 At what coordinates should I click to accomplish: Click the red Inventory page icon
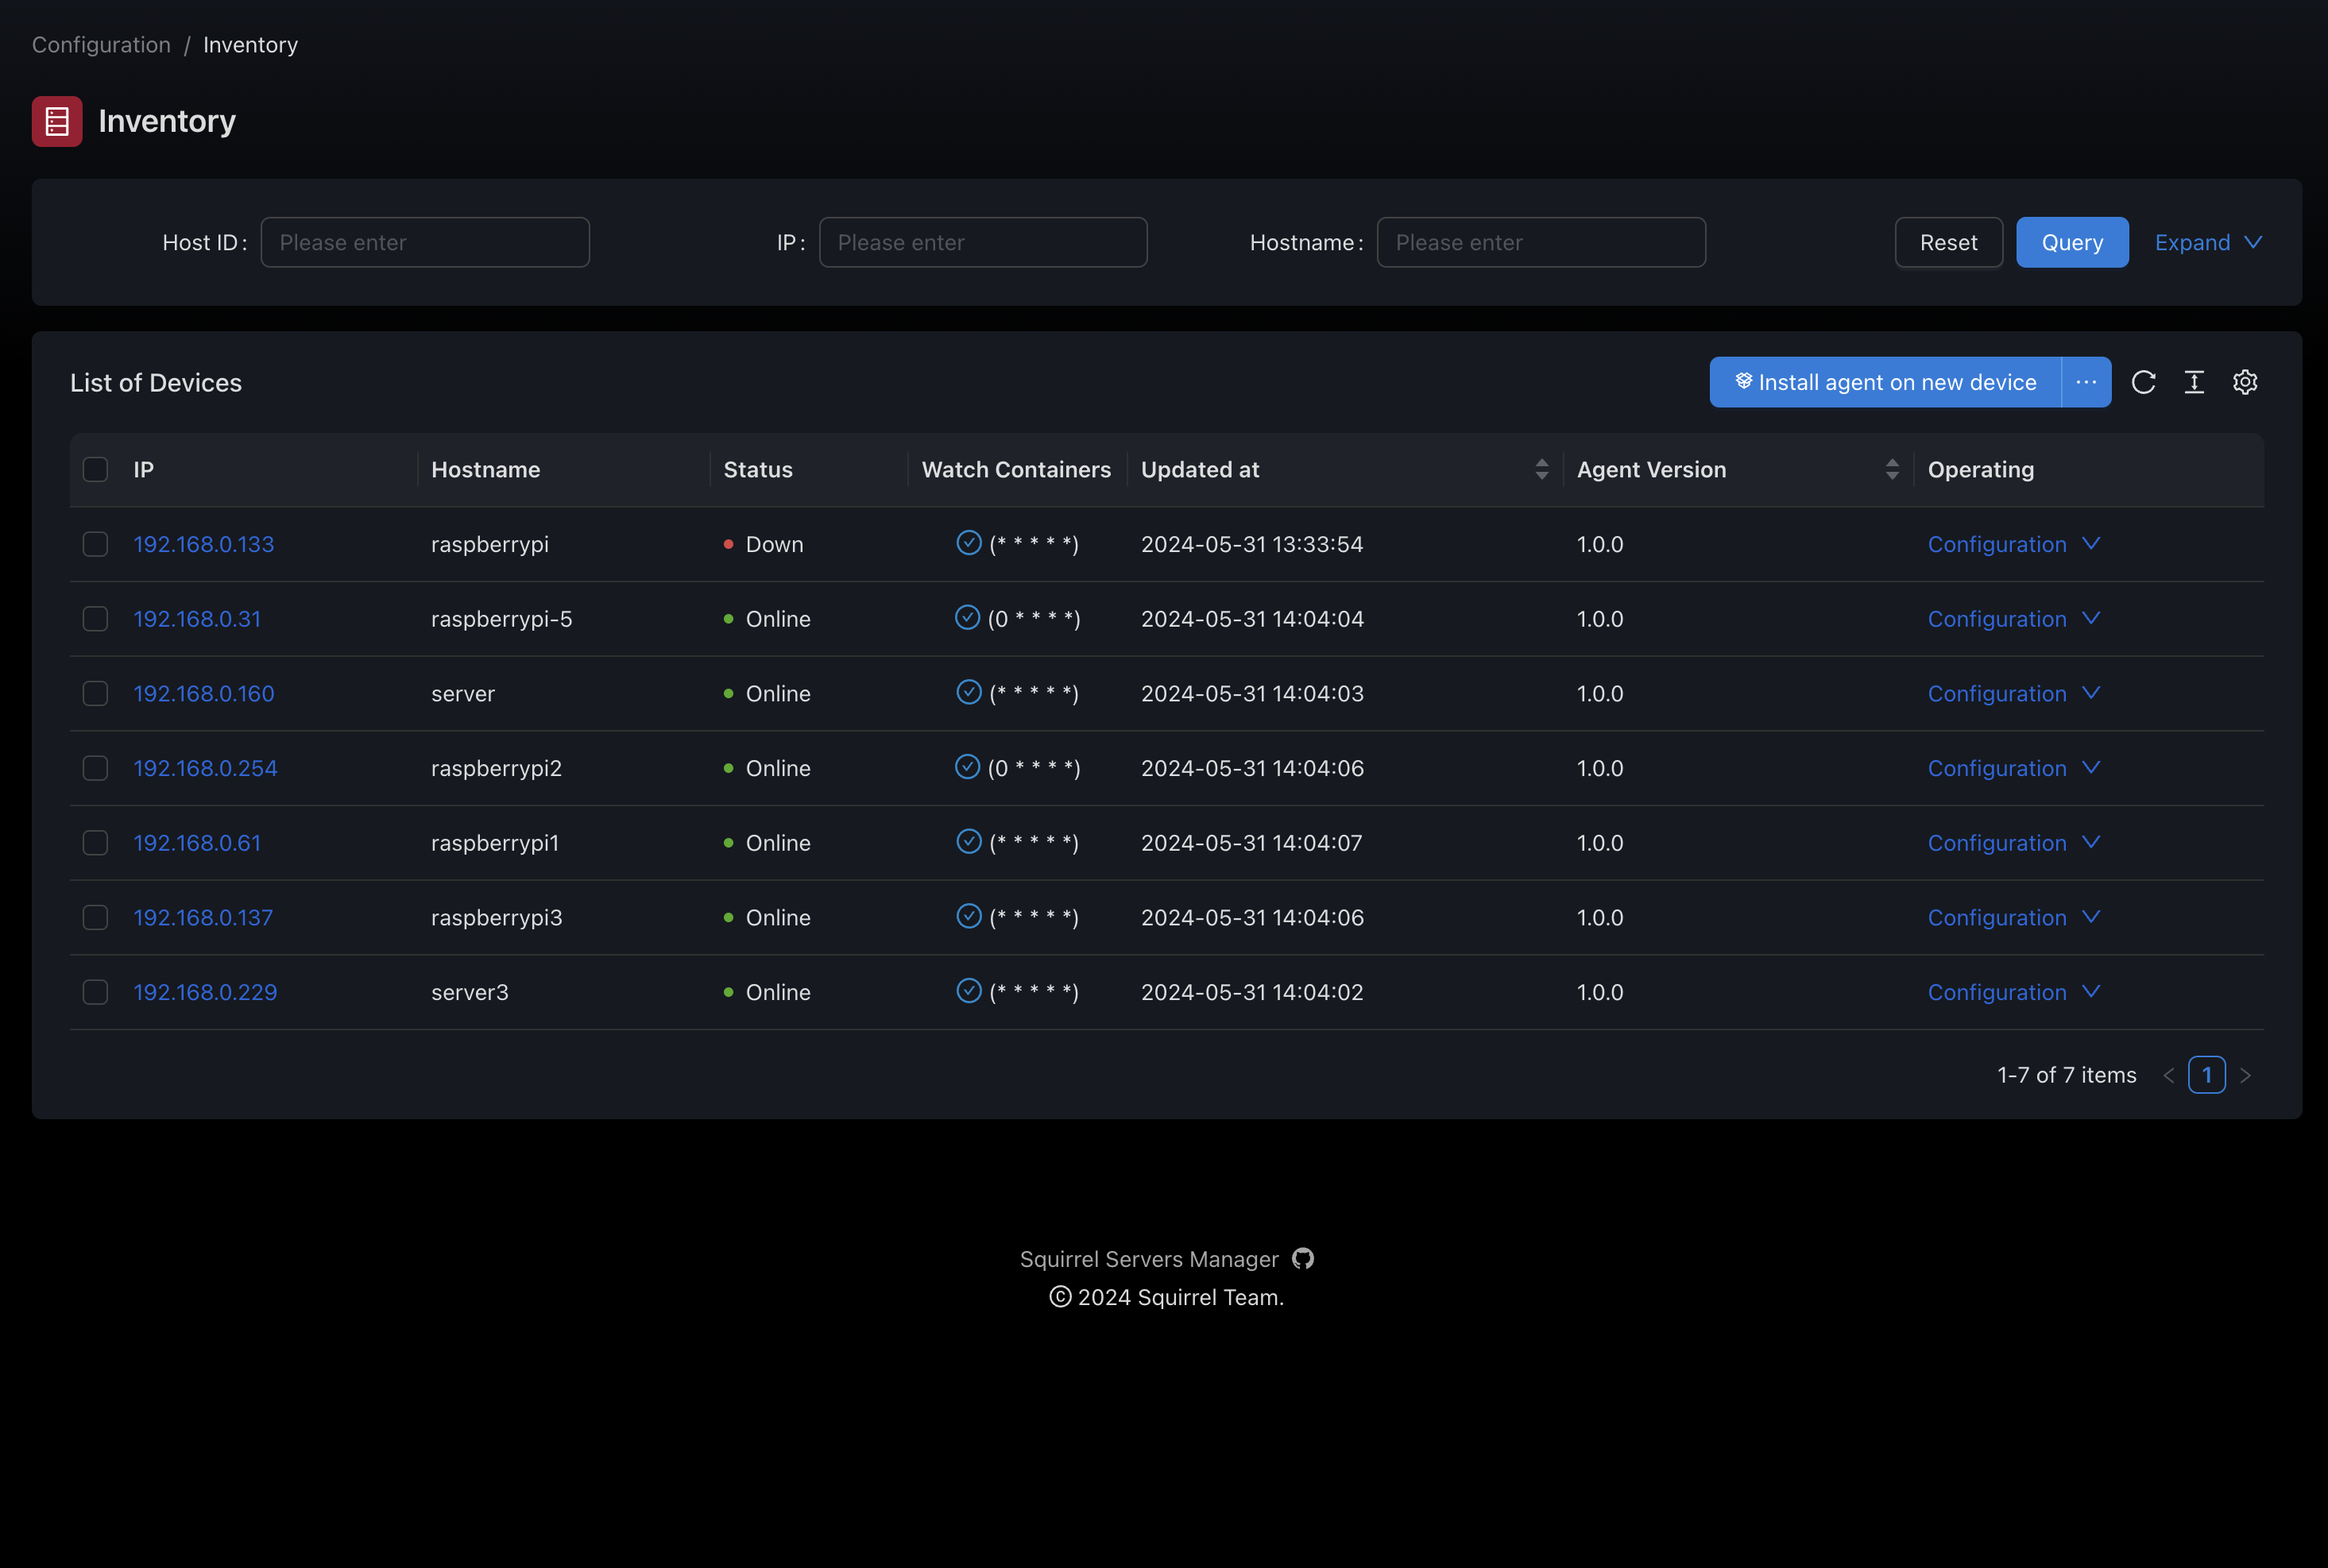57,121
